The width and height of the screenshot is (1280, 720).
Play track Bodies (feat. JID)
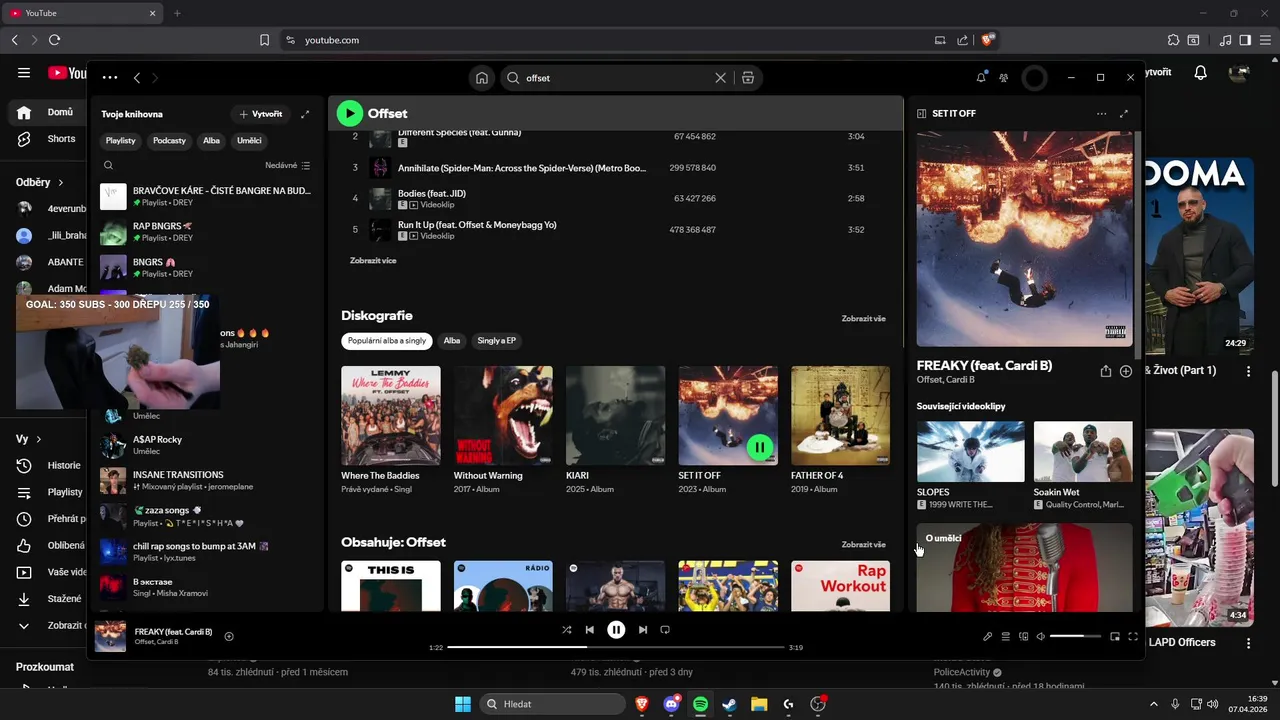click(618, 199)
